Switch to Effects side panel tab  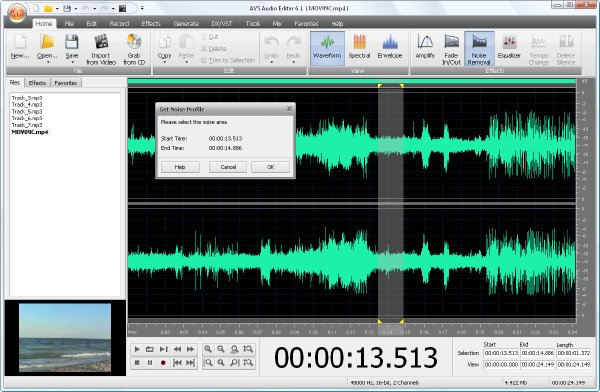coord(37,83)
